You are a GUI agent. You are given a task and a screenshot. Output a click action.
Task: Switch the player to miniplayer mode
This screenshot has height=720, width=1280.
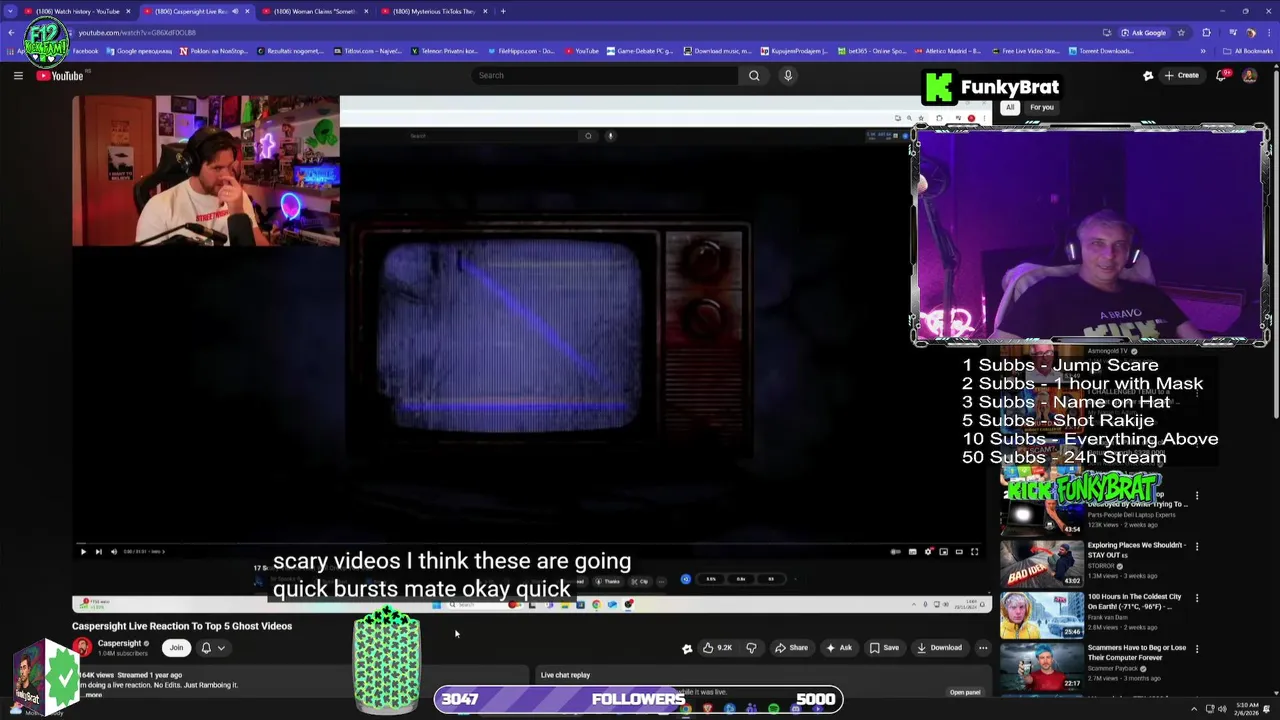click(943, 551)
